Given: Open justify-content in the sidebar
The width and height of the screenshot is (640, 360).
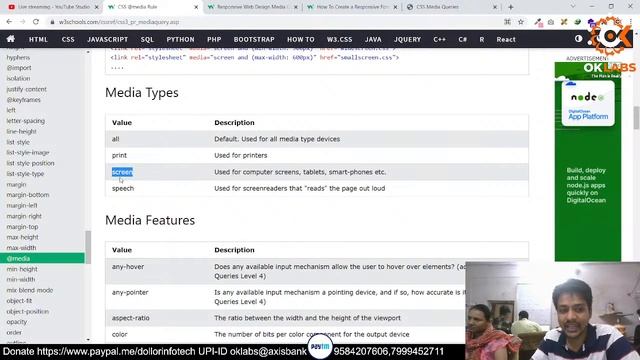Looking at the screenshot, I should click(27, 89).
